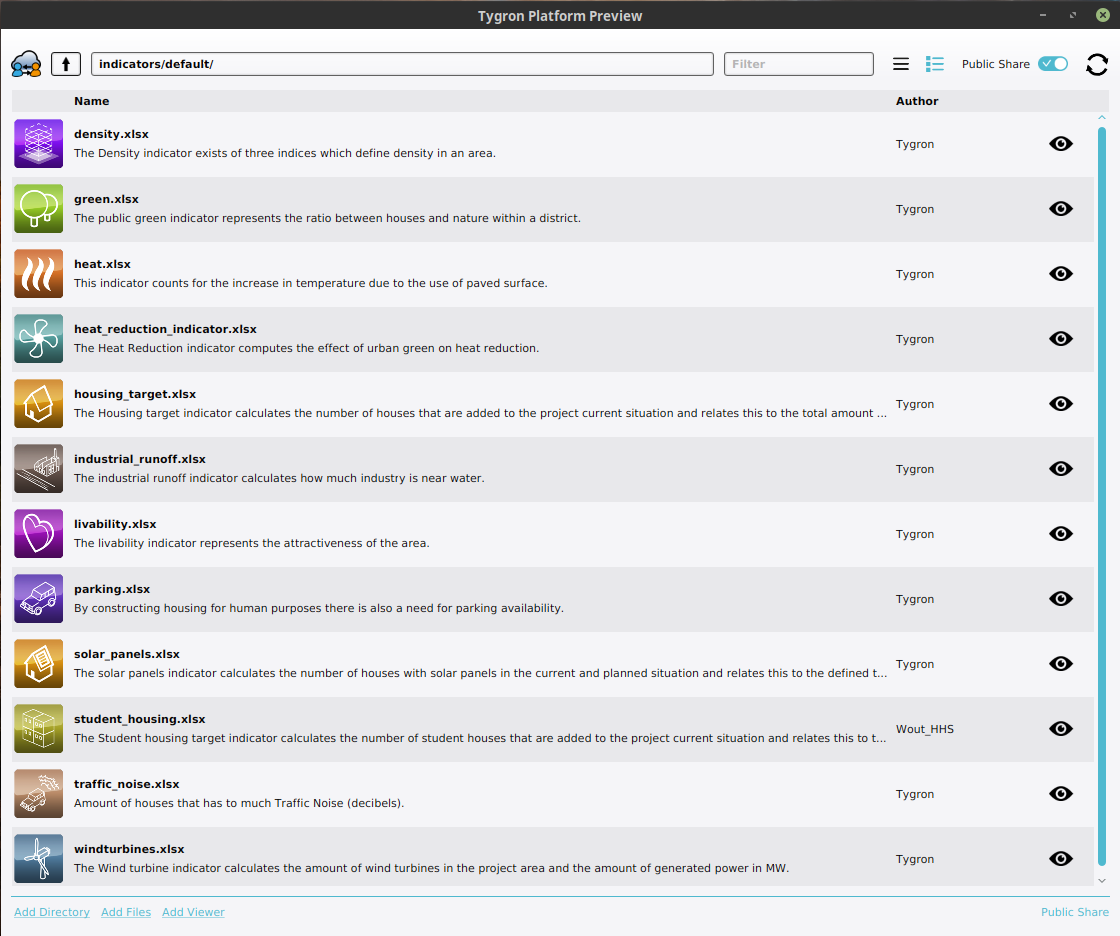The image size is (1120, 936).
Task: Click the Add Directory link
Action: coord(52,912)
